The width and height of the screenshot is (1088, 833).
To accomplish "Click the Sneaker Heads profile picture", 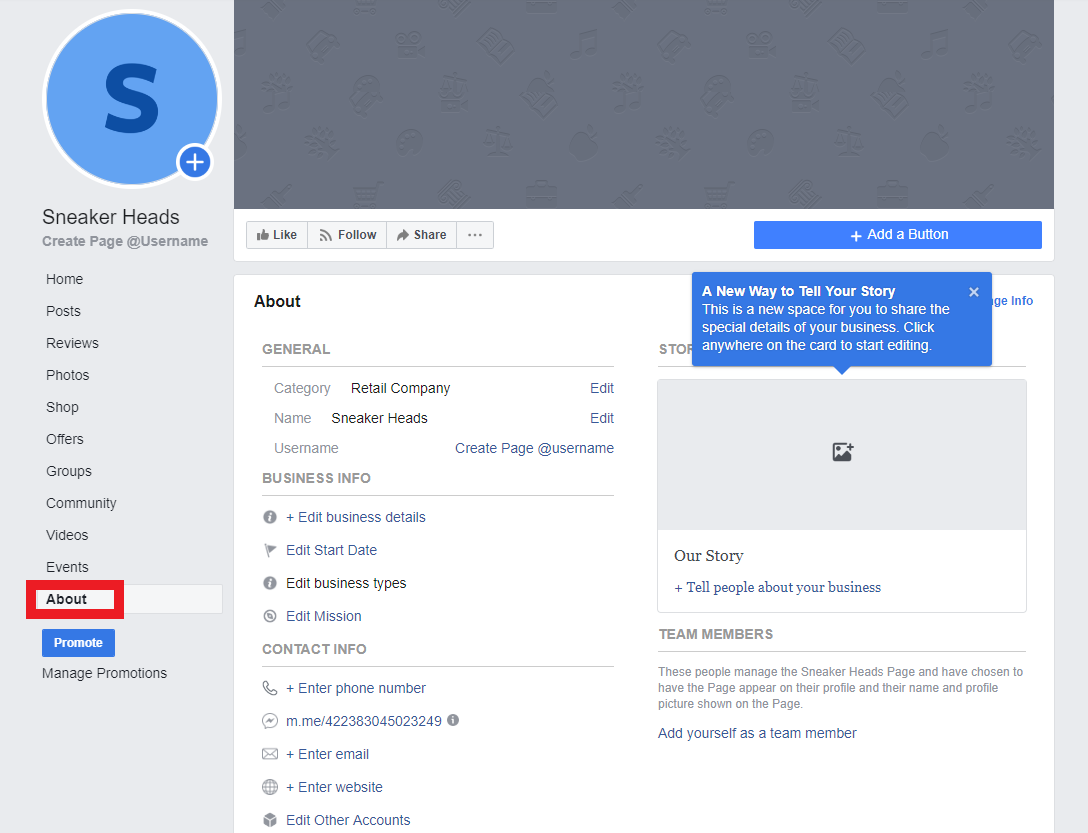I will [132, 99].
